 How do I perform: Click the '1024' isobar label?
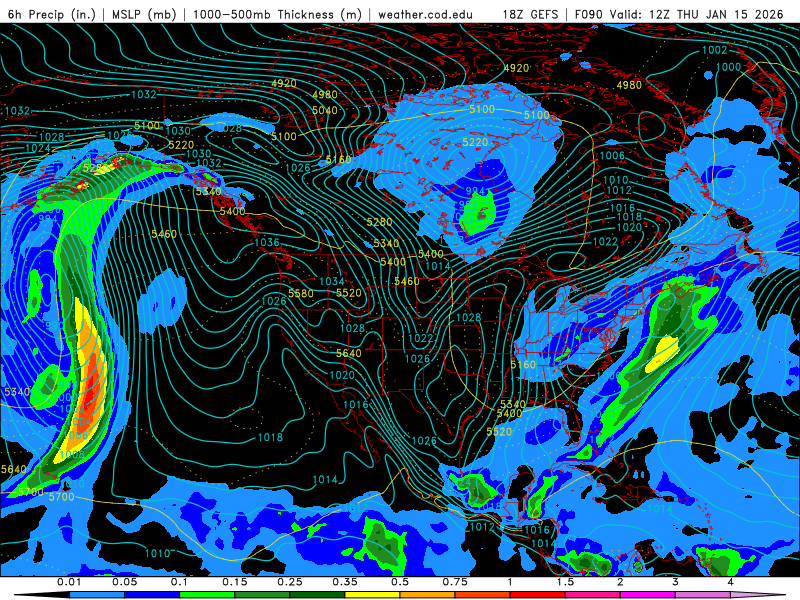click(38, 148)
